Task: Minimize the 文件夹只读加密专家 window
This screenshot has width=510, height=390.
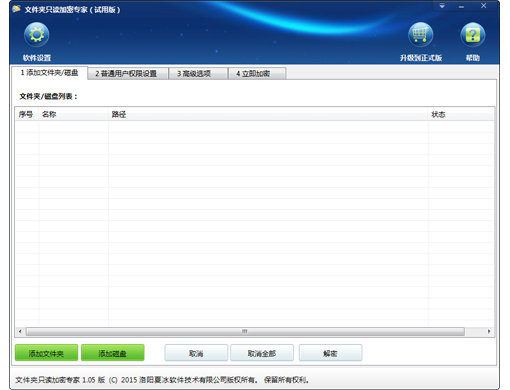Action: pyautogui.click(x=461, y=7)
